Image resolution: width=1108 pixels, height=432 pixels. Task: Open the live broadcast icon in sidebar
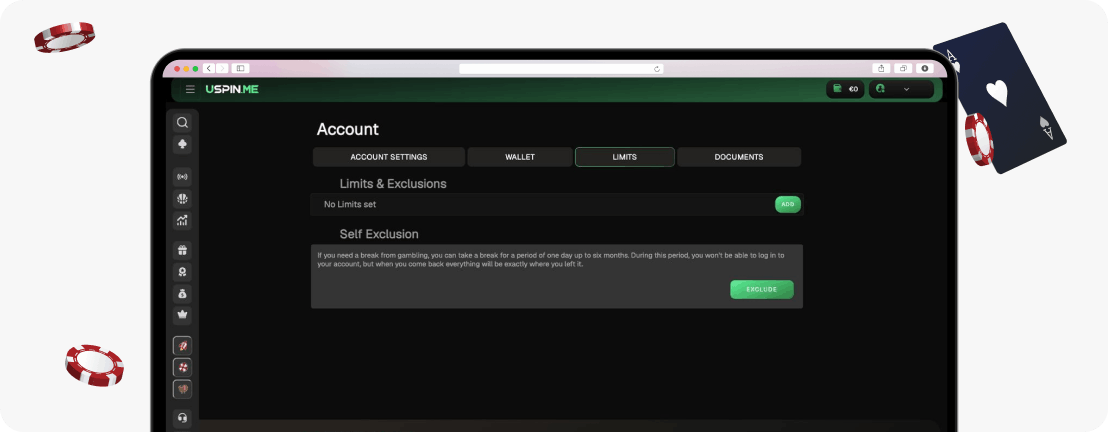pos(182,177)
